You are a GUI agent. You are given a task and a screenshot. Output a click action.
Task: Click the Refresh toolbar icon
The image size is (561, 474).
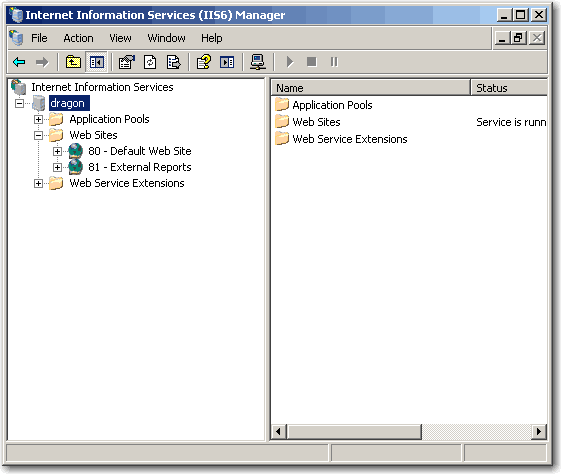pos(150,62)
